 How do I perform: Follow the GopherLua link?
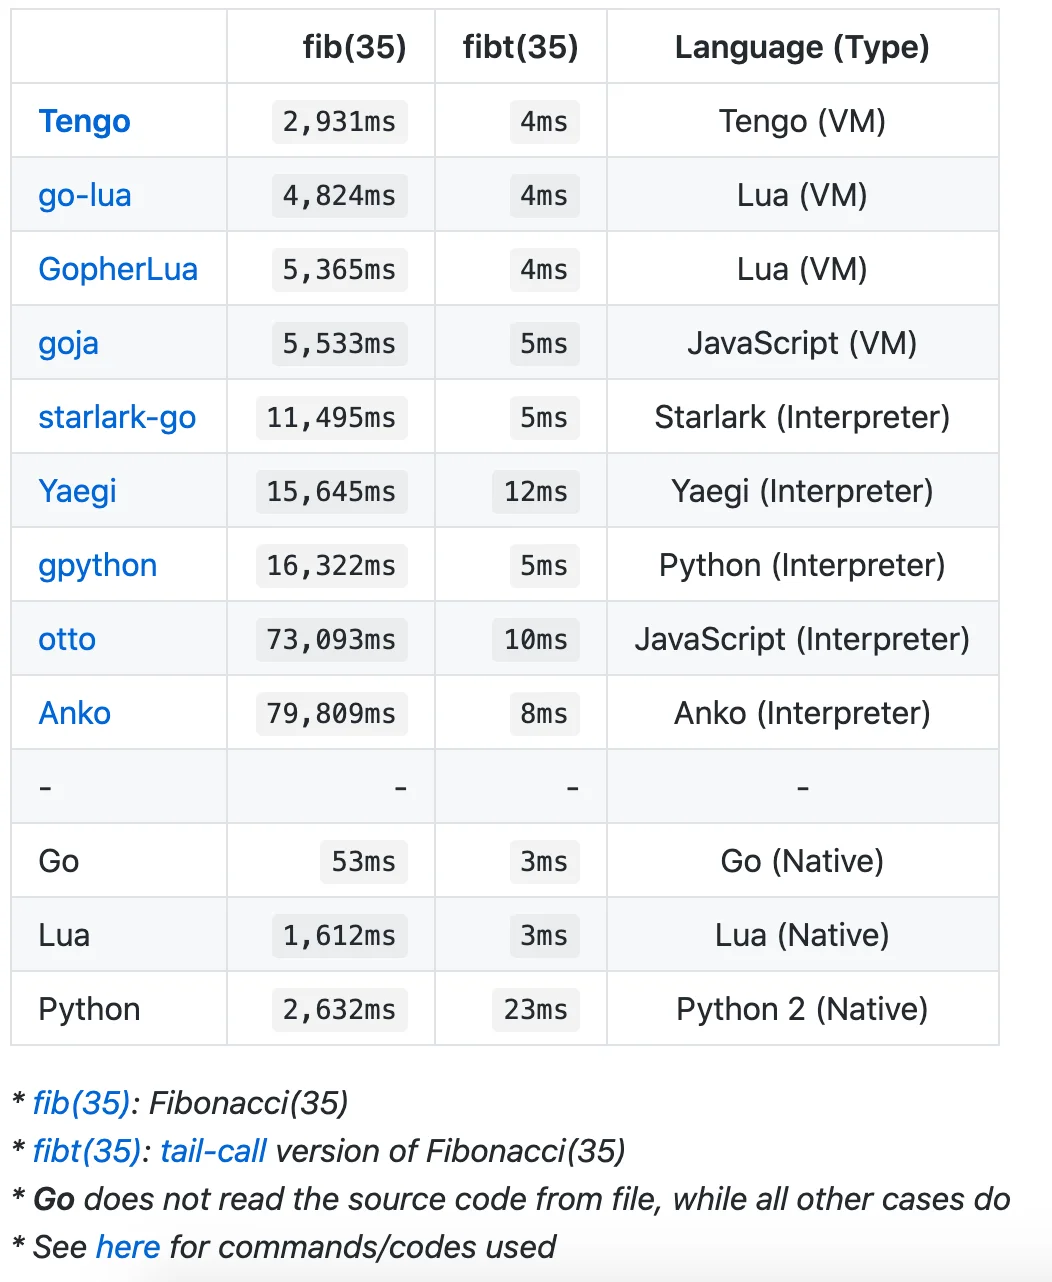click(118, 269)
